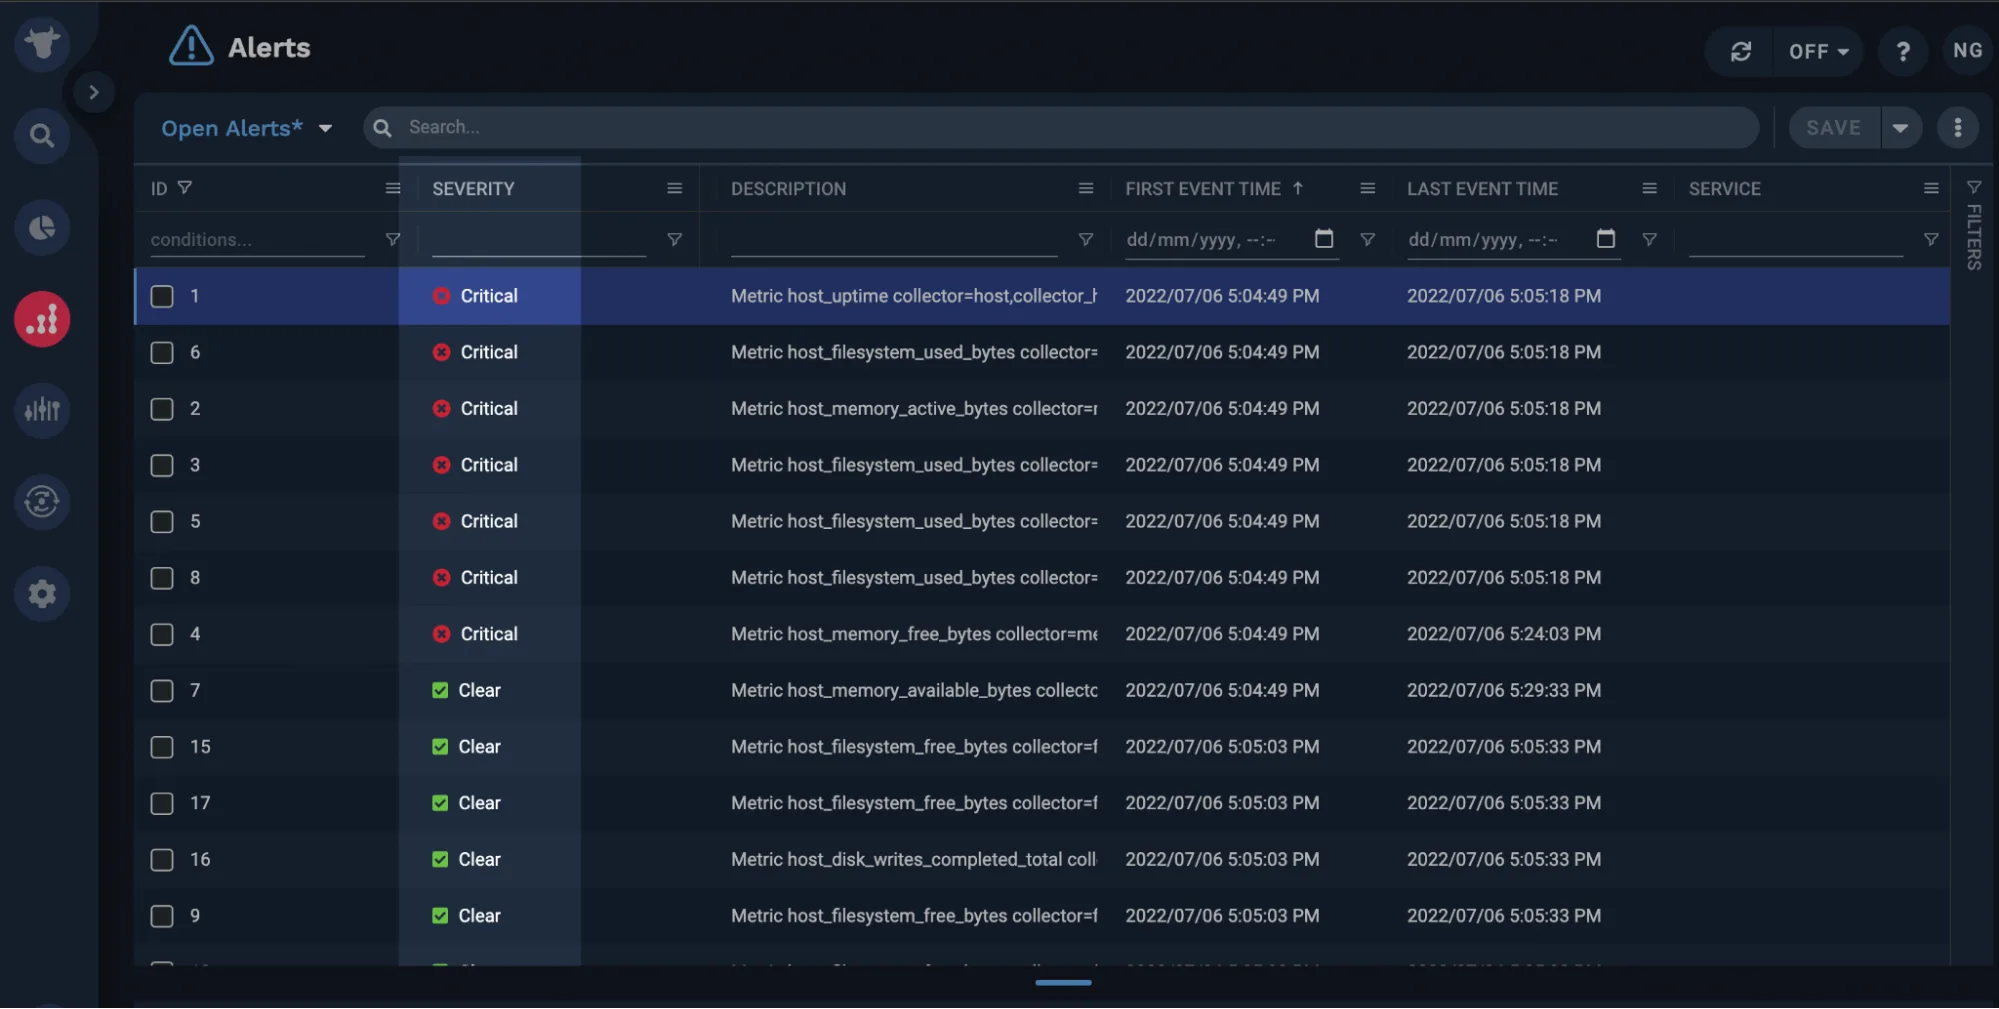Open the SEVERITY column menu icon
This screenshot has width=1999, height=1009.
point(675,188)
